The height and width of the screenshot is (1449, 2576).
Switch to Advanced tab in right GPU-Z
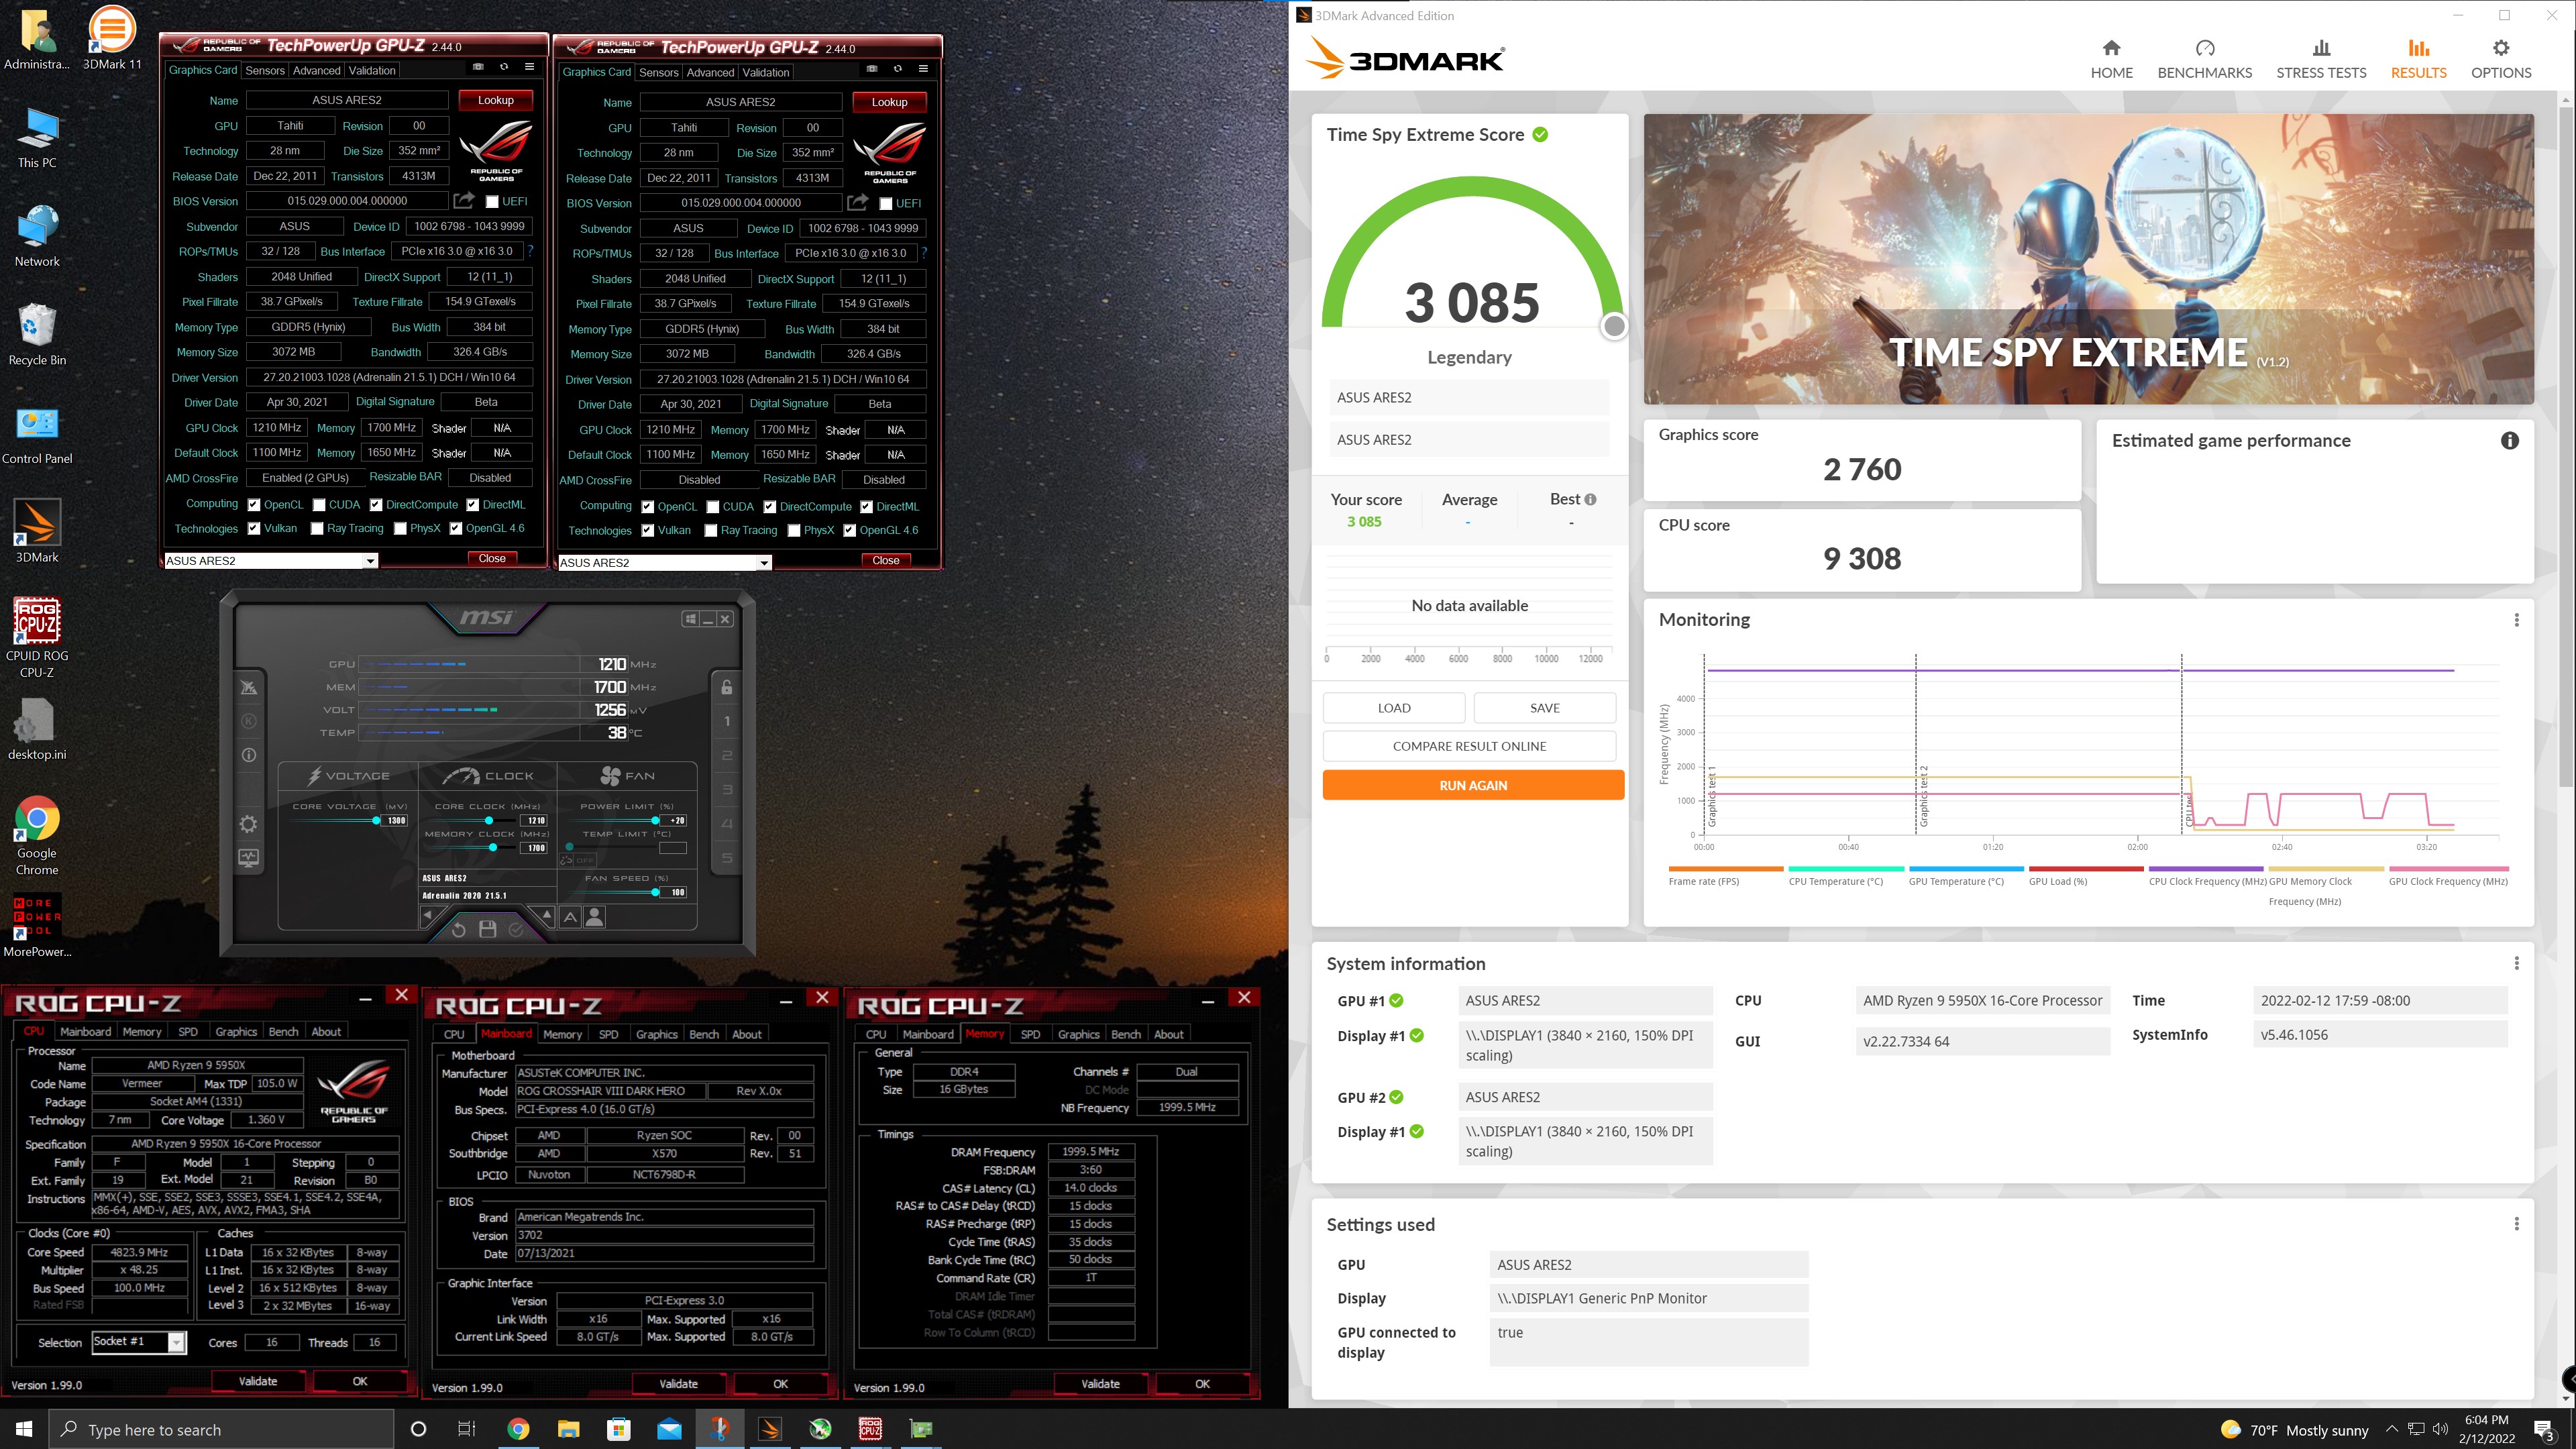click(x=710, y=72)
